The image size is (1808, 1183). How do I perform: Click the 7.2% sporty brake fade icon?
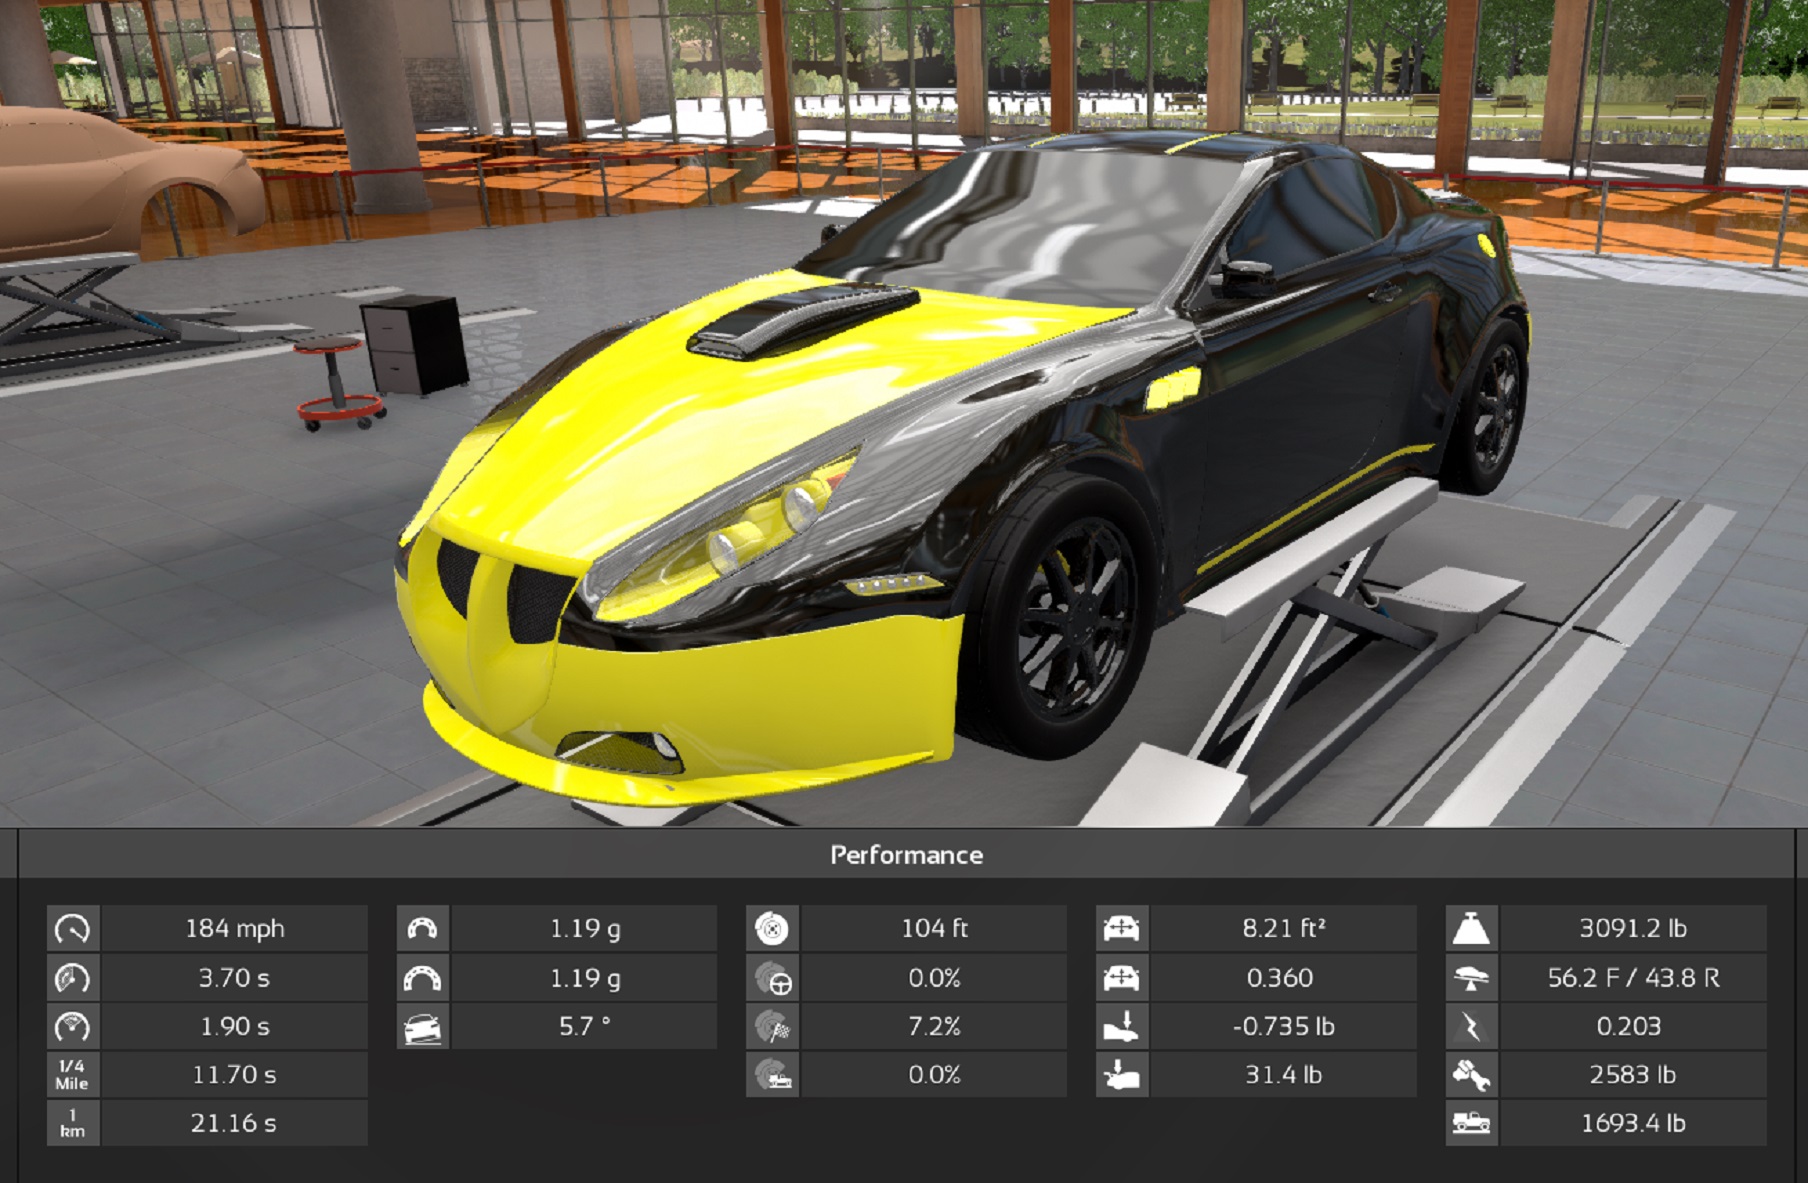(x=772, y=1026)
